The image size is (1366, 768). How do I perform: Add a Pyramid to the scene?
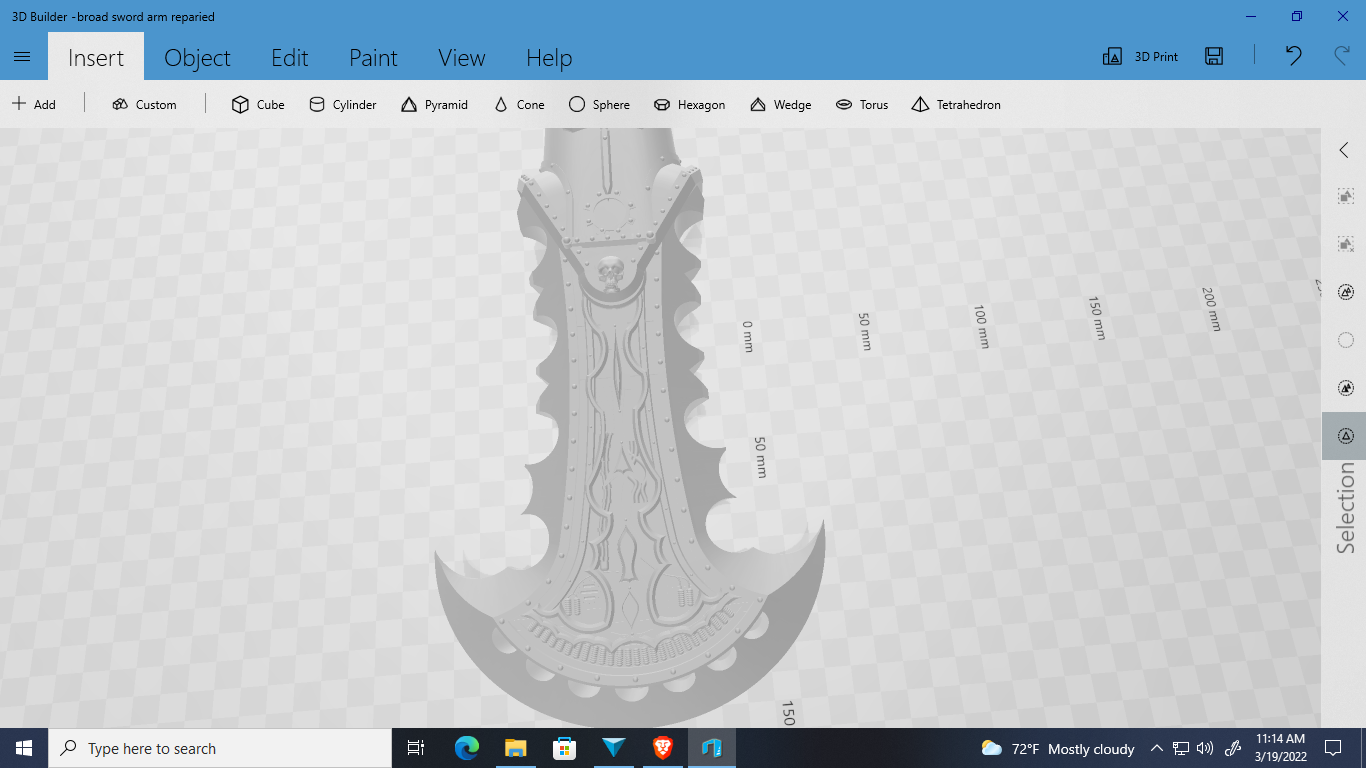434,104
